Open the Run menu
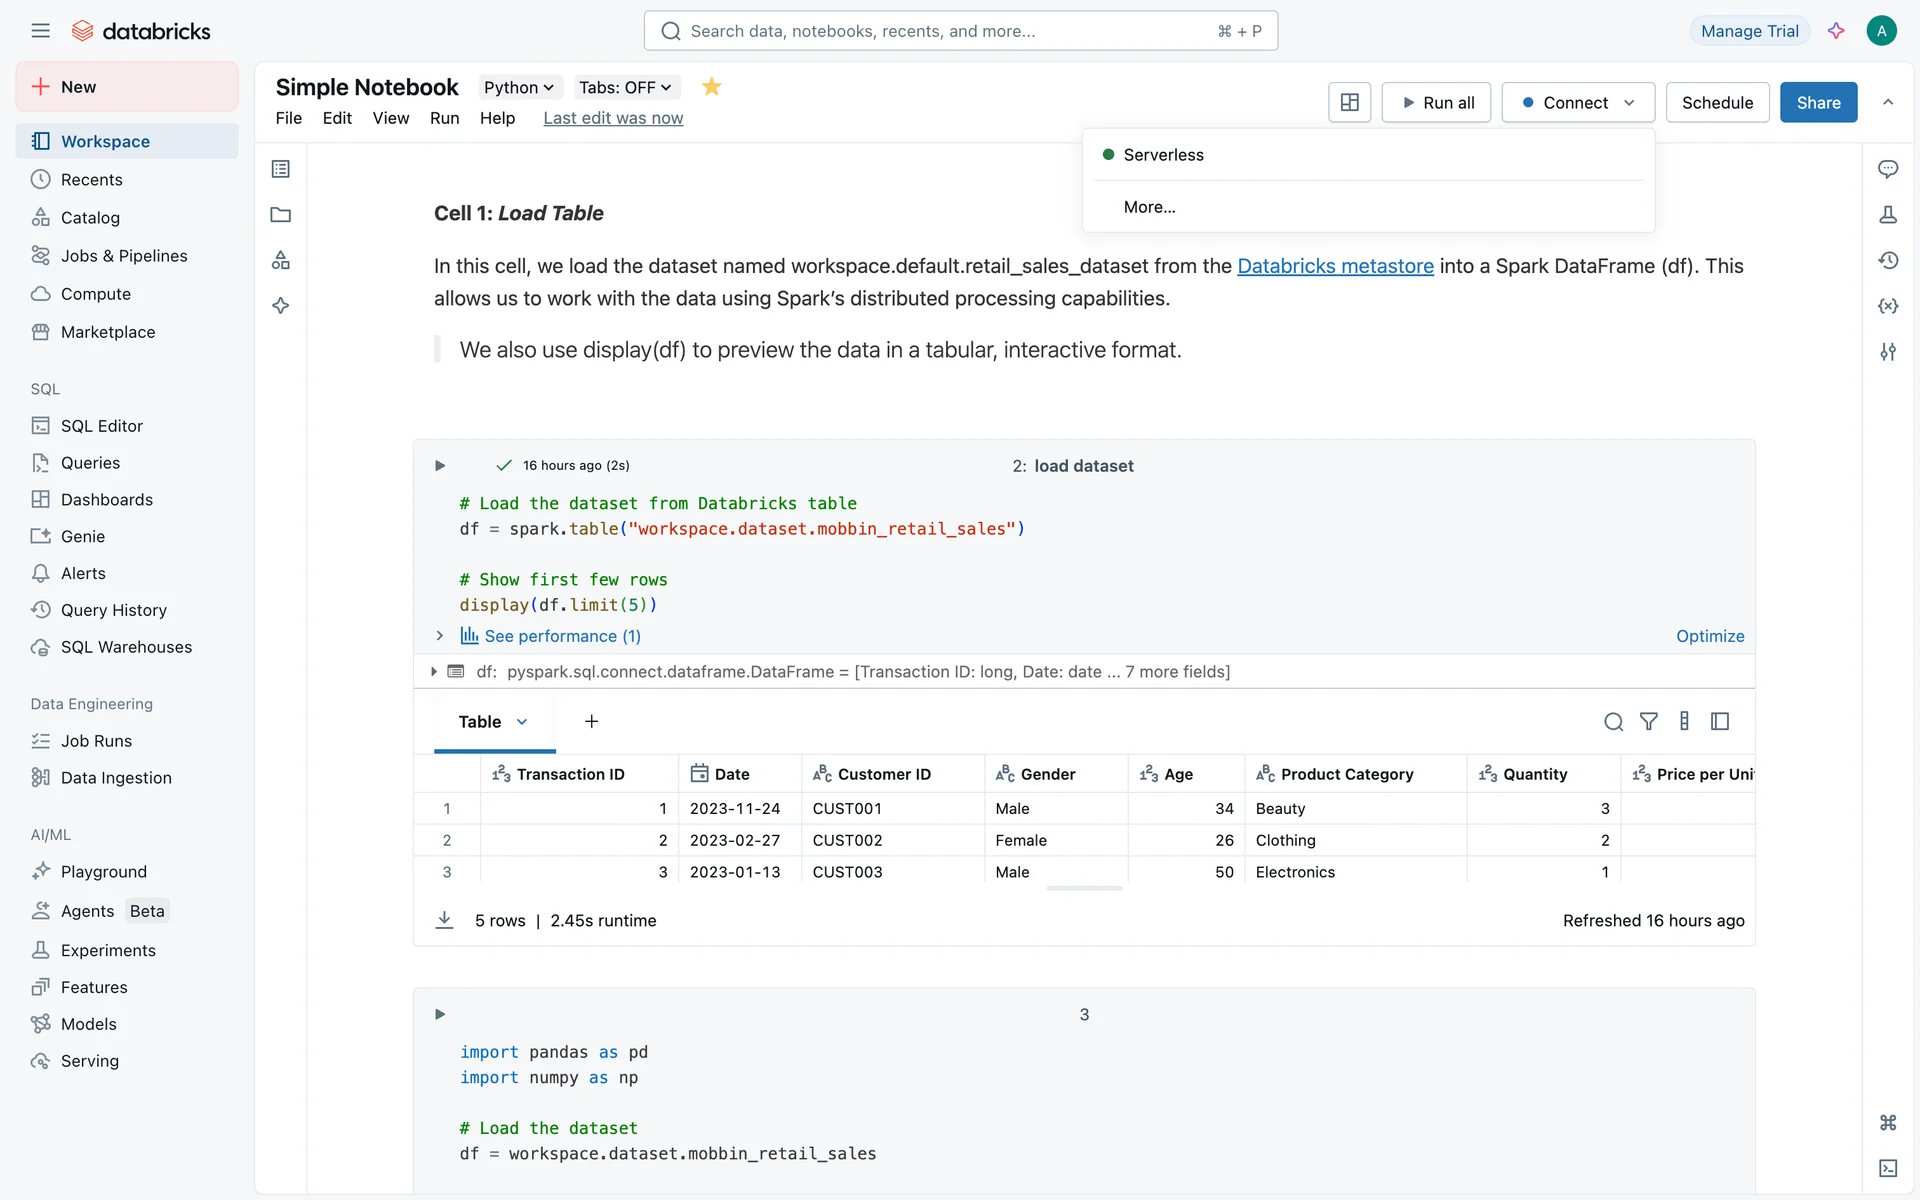Viewport: 1920px width, 1200px height. (x=444, y=118)
